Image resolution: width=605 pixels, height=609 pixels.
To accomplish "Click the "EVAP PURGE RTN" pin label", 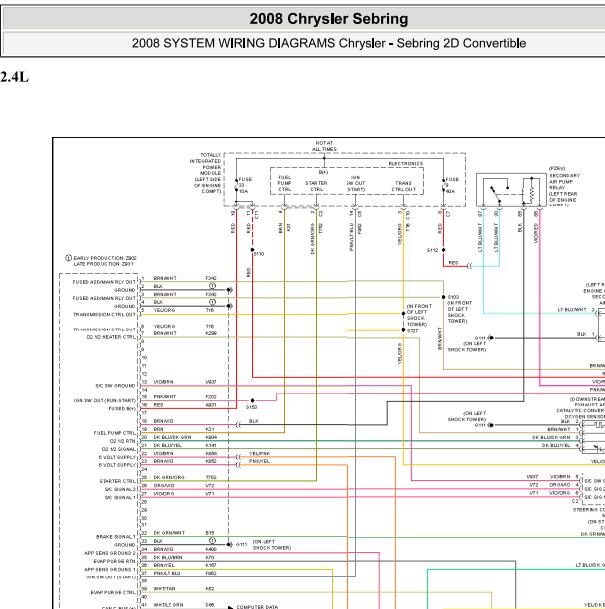I will [x=115, y=561].
